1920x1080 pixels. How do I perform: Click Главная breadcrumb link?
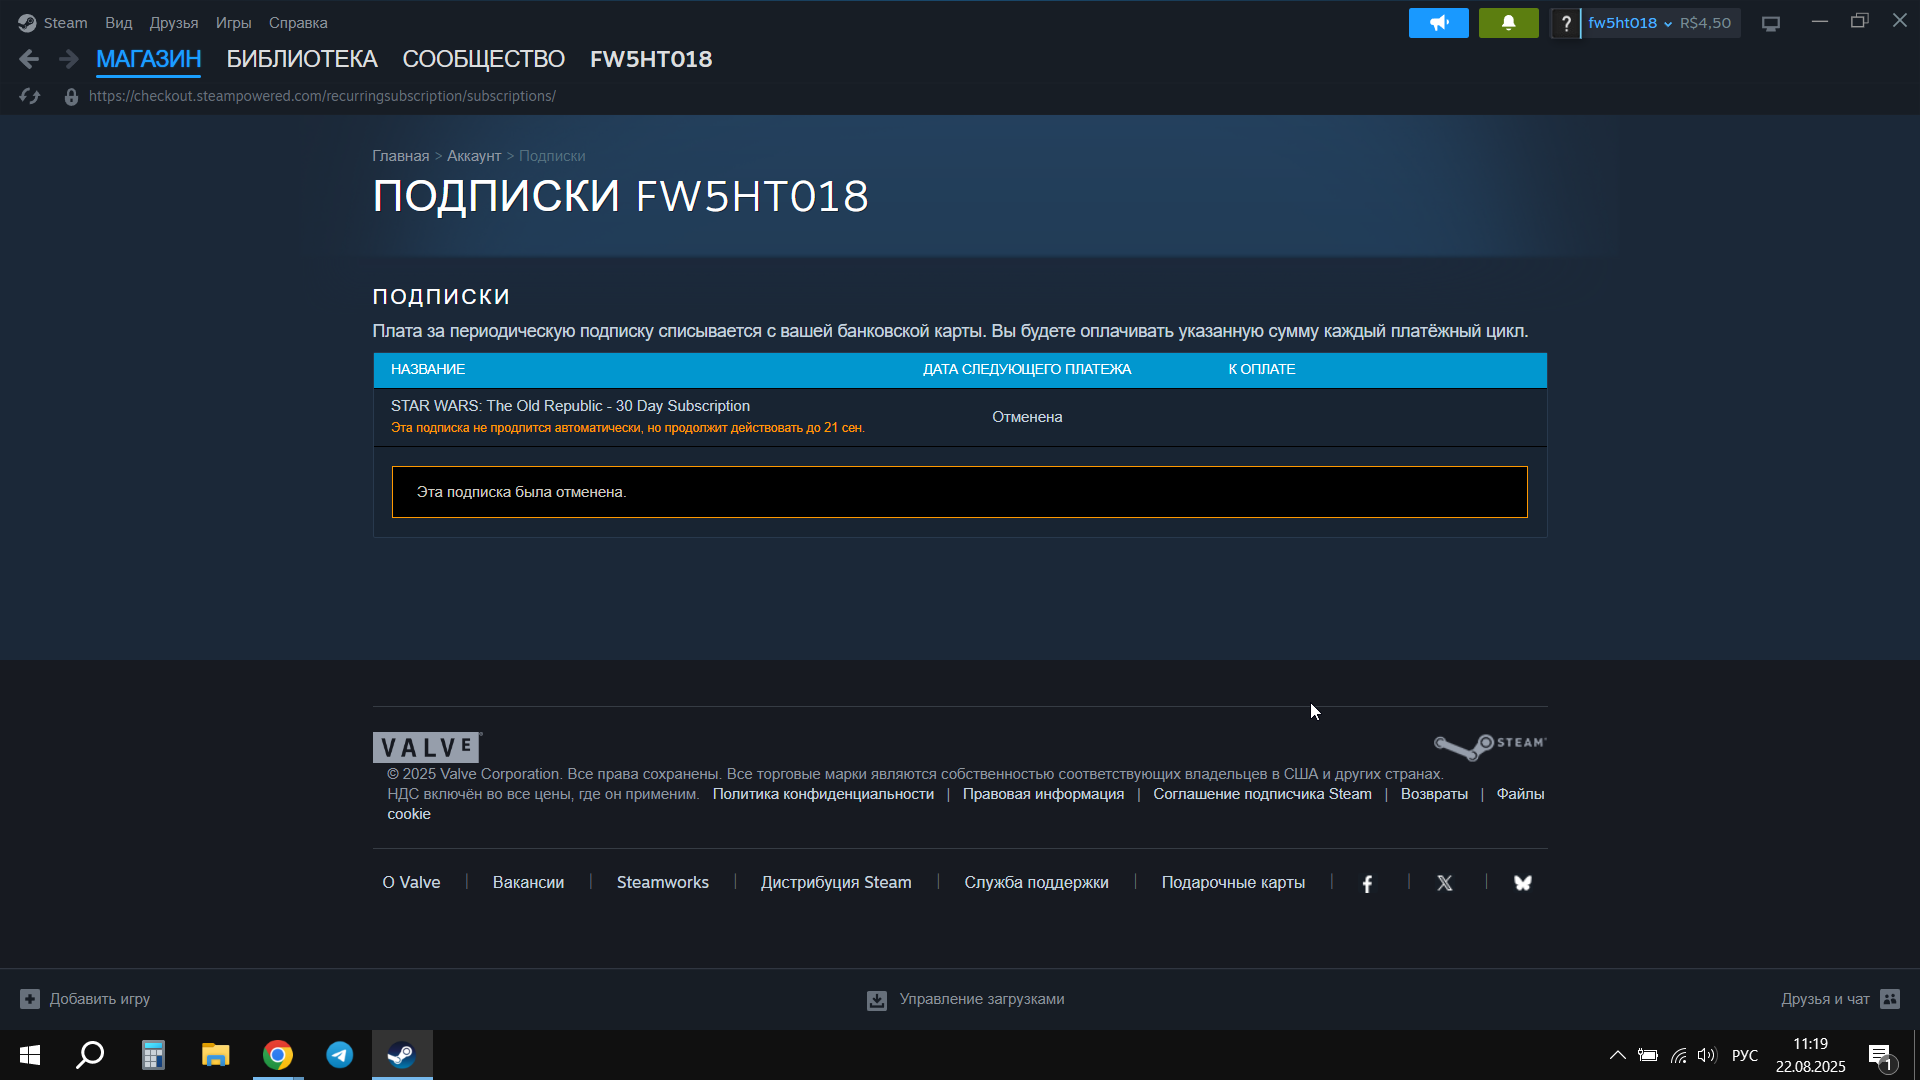(400, 156)
